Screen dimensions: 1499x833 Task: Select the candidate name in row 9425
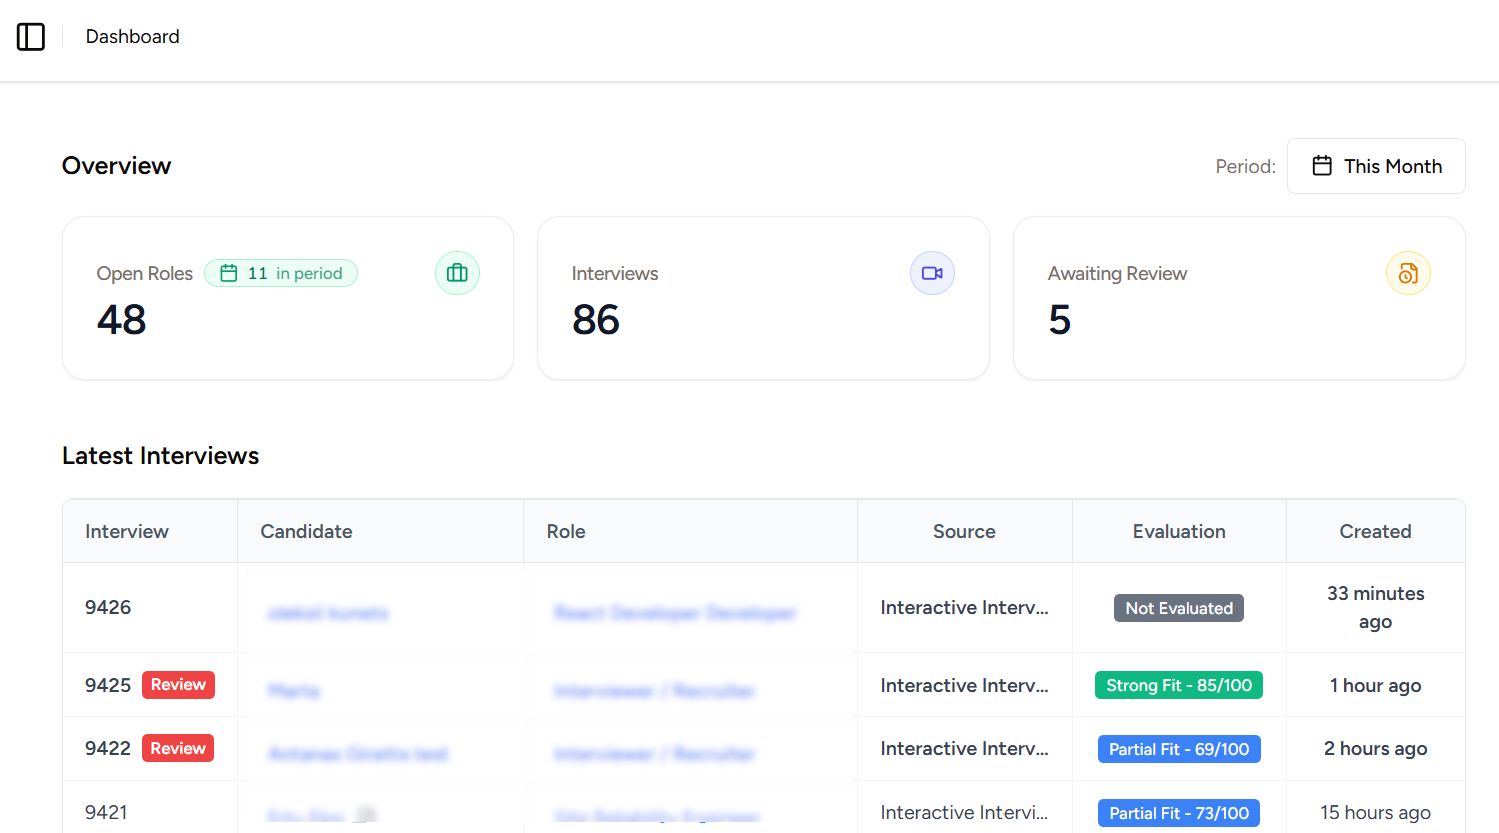click(293, 690)
